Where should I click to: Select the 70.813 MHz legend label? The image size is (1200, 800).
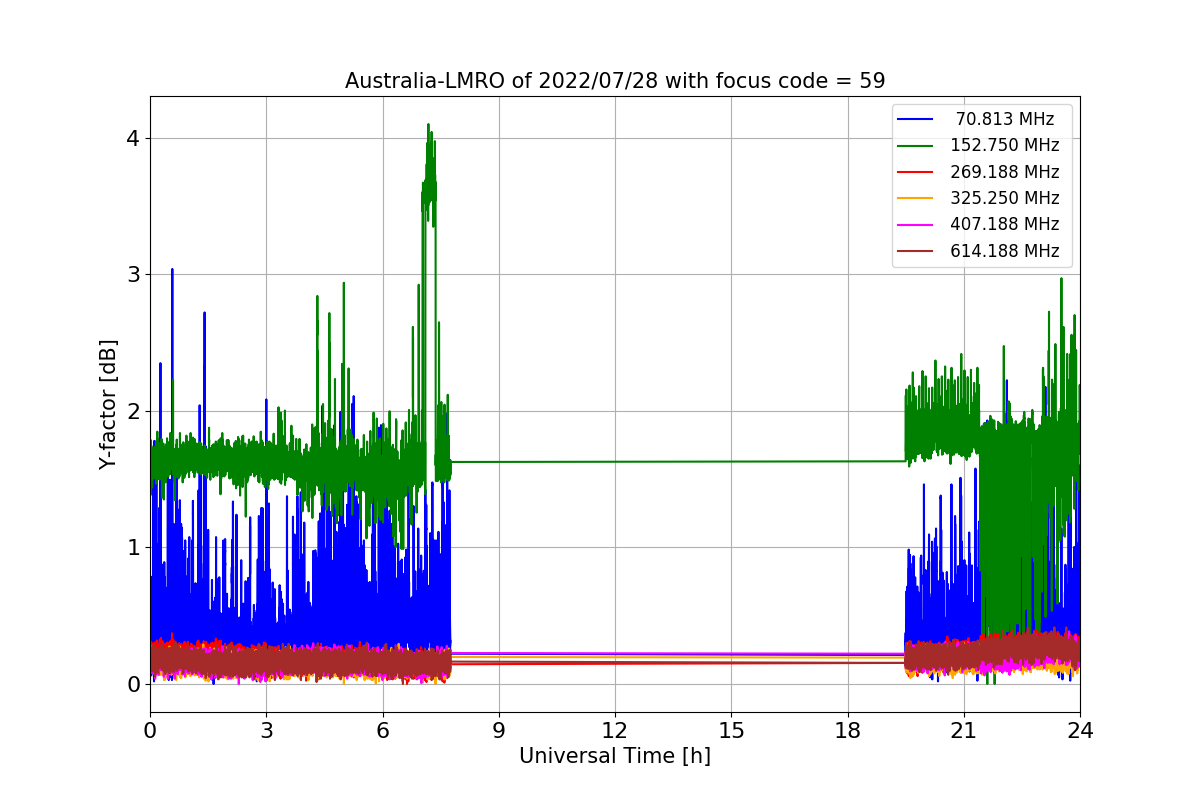[1005, 119]
